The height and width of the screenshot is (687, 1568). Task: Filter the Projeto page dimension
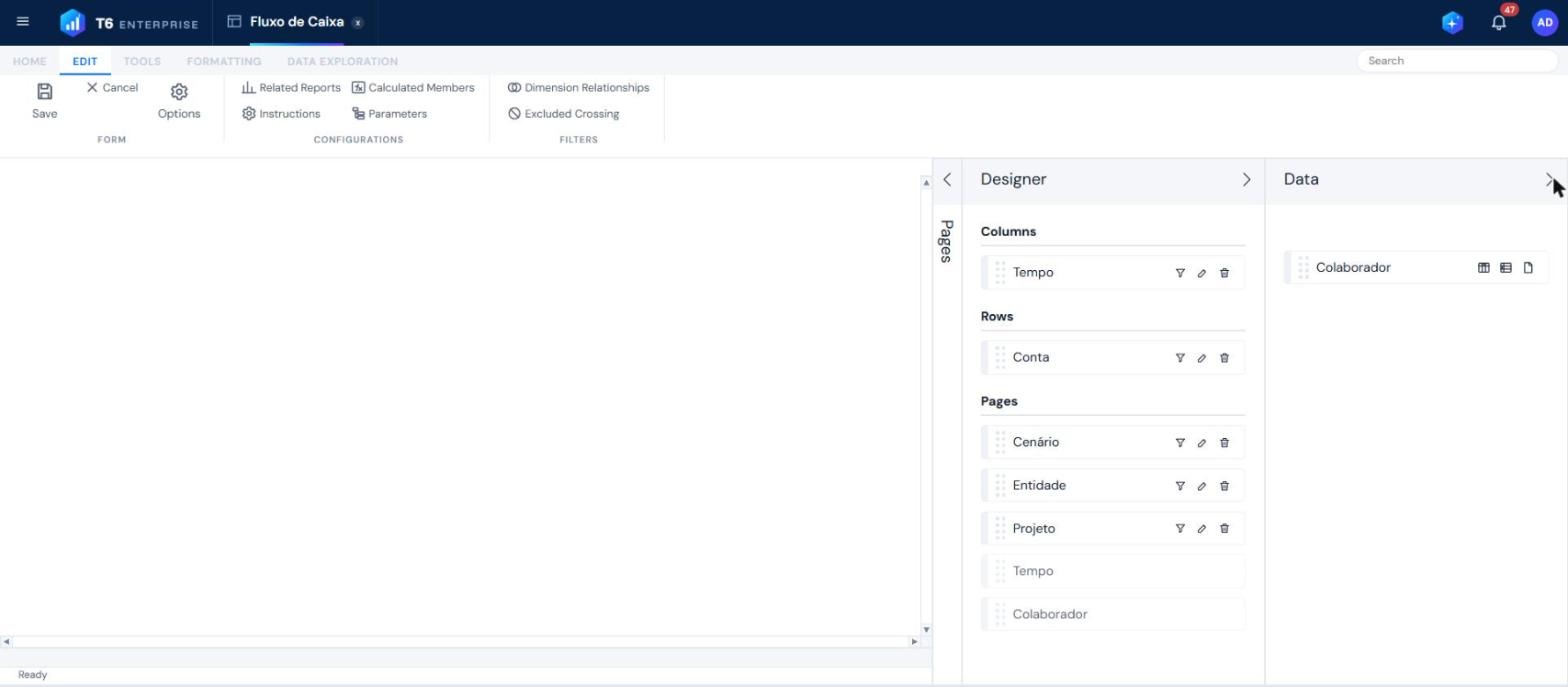pyautogui.click(x=1180, y=529)
